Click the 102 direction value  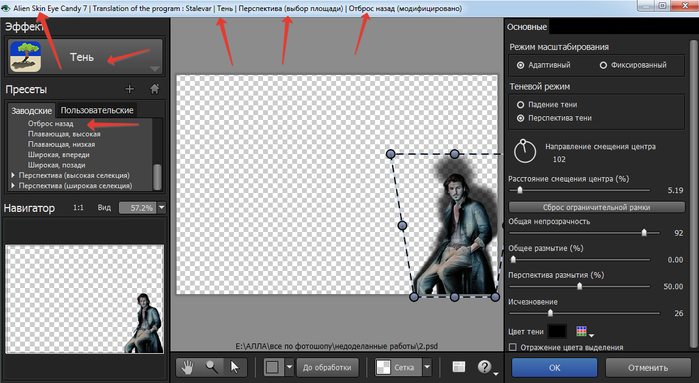point(559,159)
